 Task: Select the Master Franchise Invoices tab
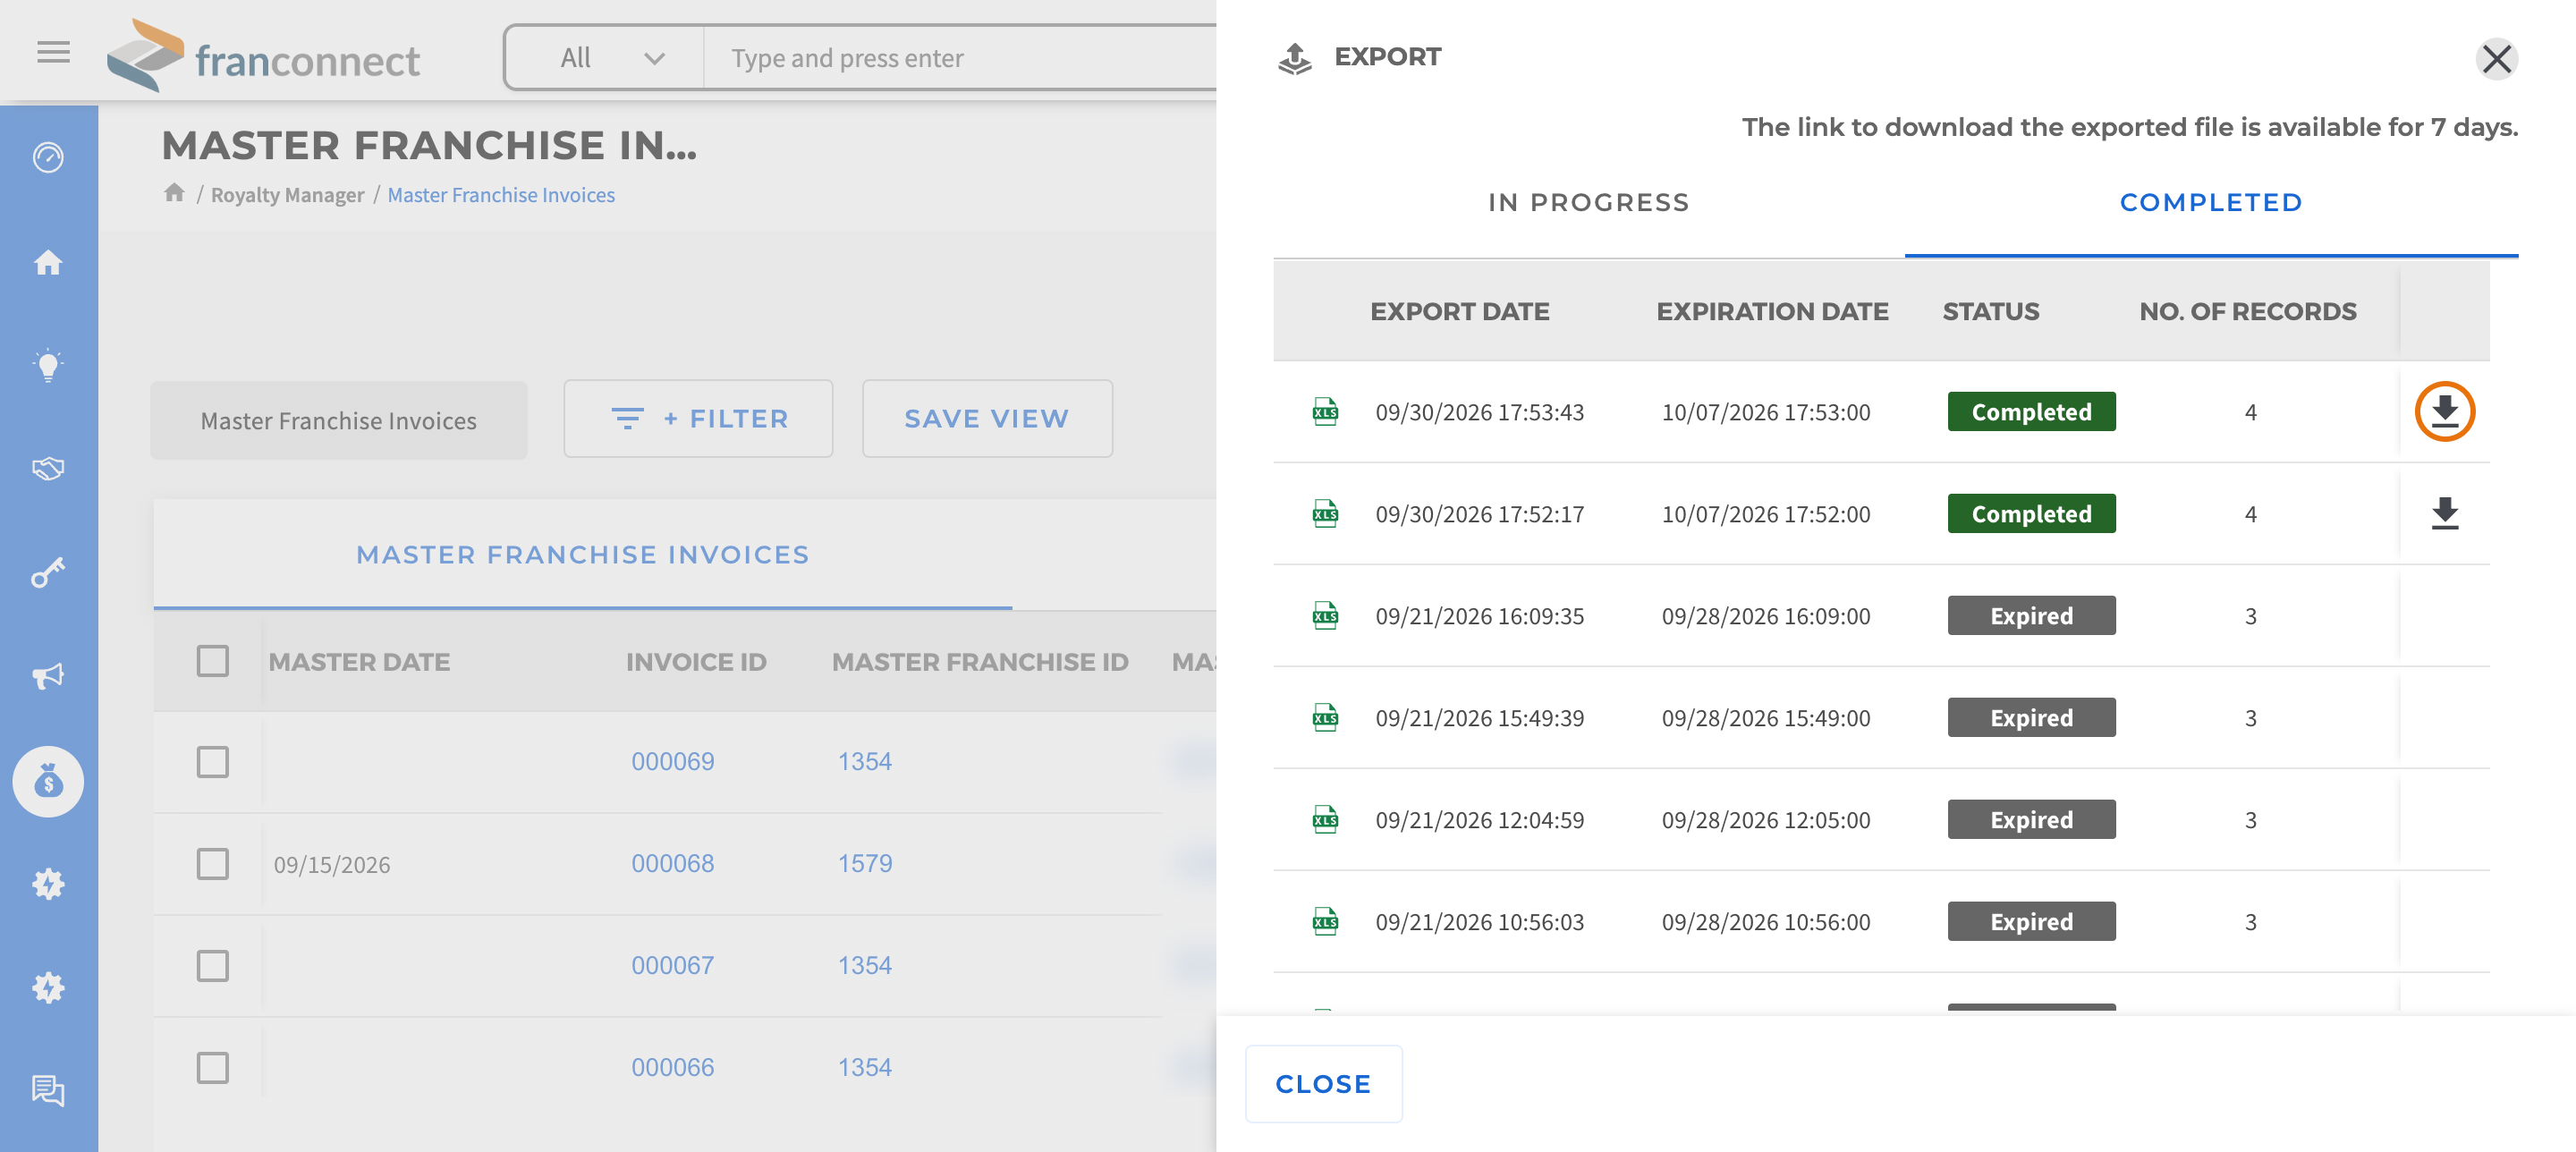click(583, 555)
